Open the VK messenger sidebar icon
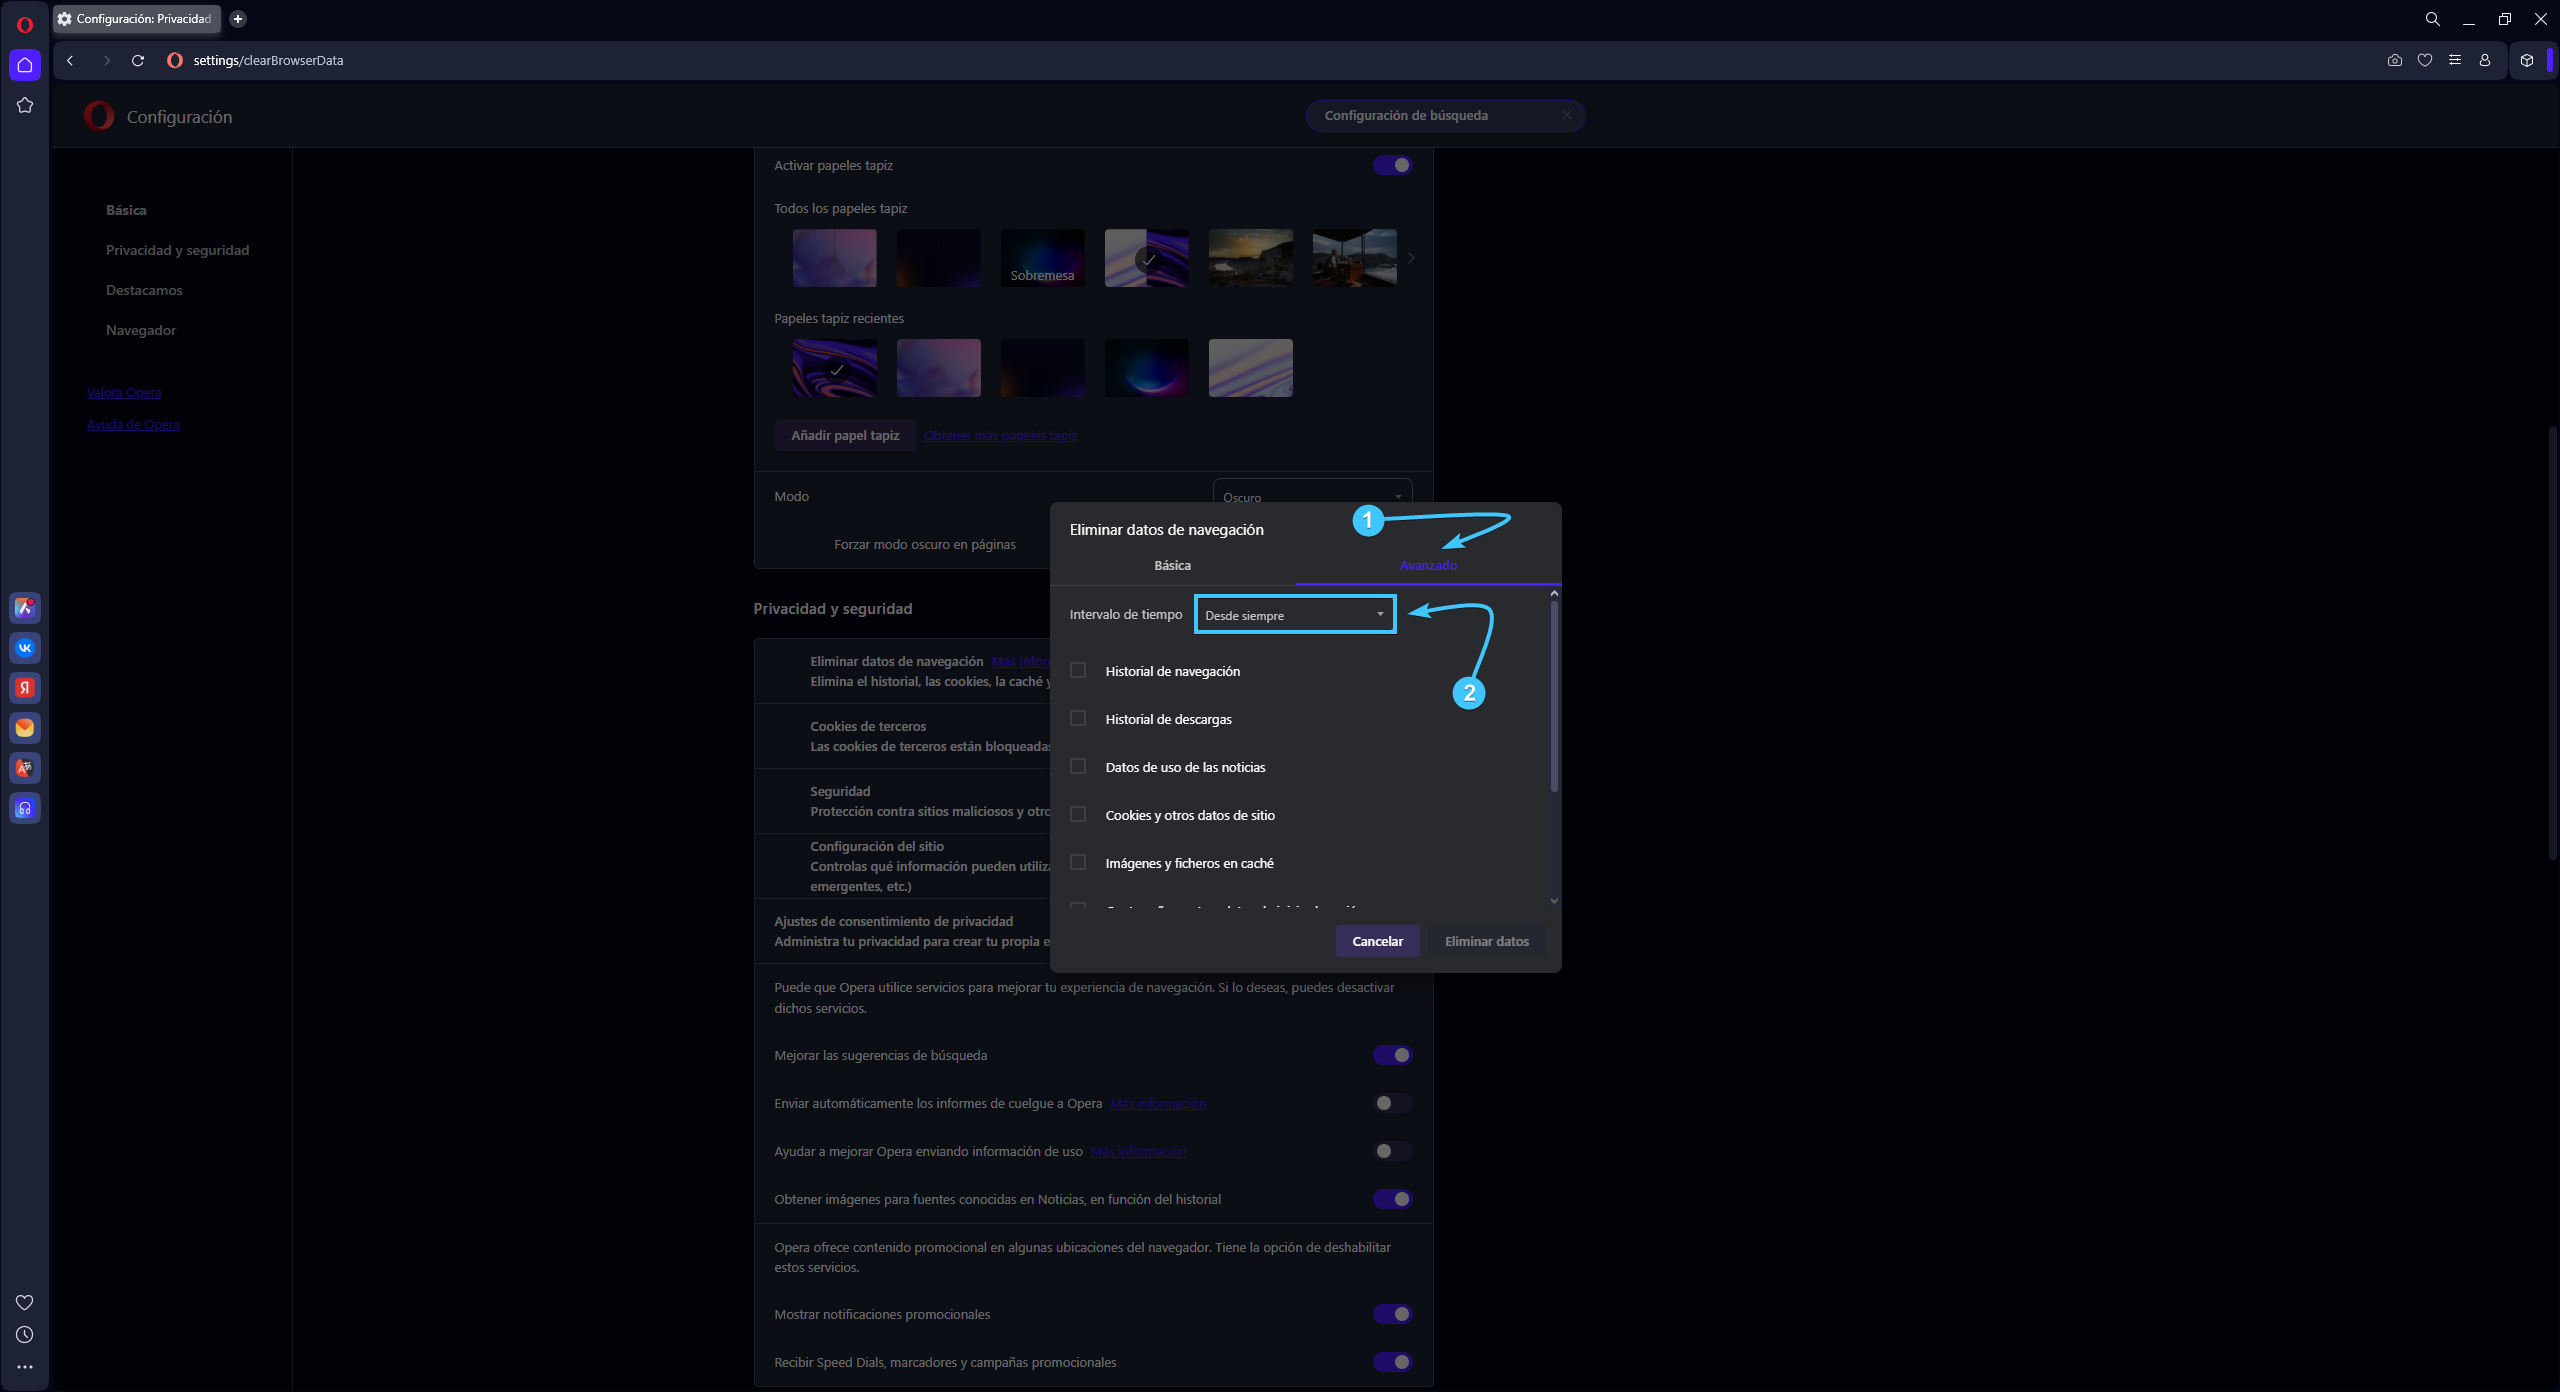Image resolution: width=2560 pixels, height=1392 pixels. [x=25, y=647]
